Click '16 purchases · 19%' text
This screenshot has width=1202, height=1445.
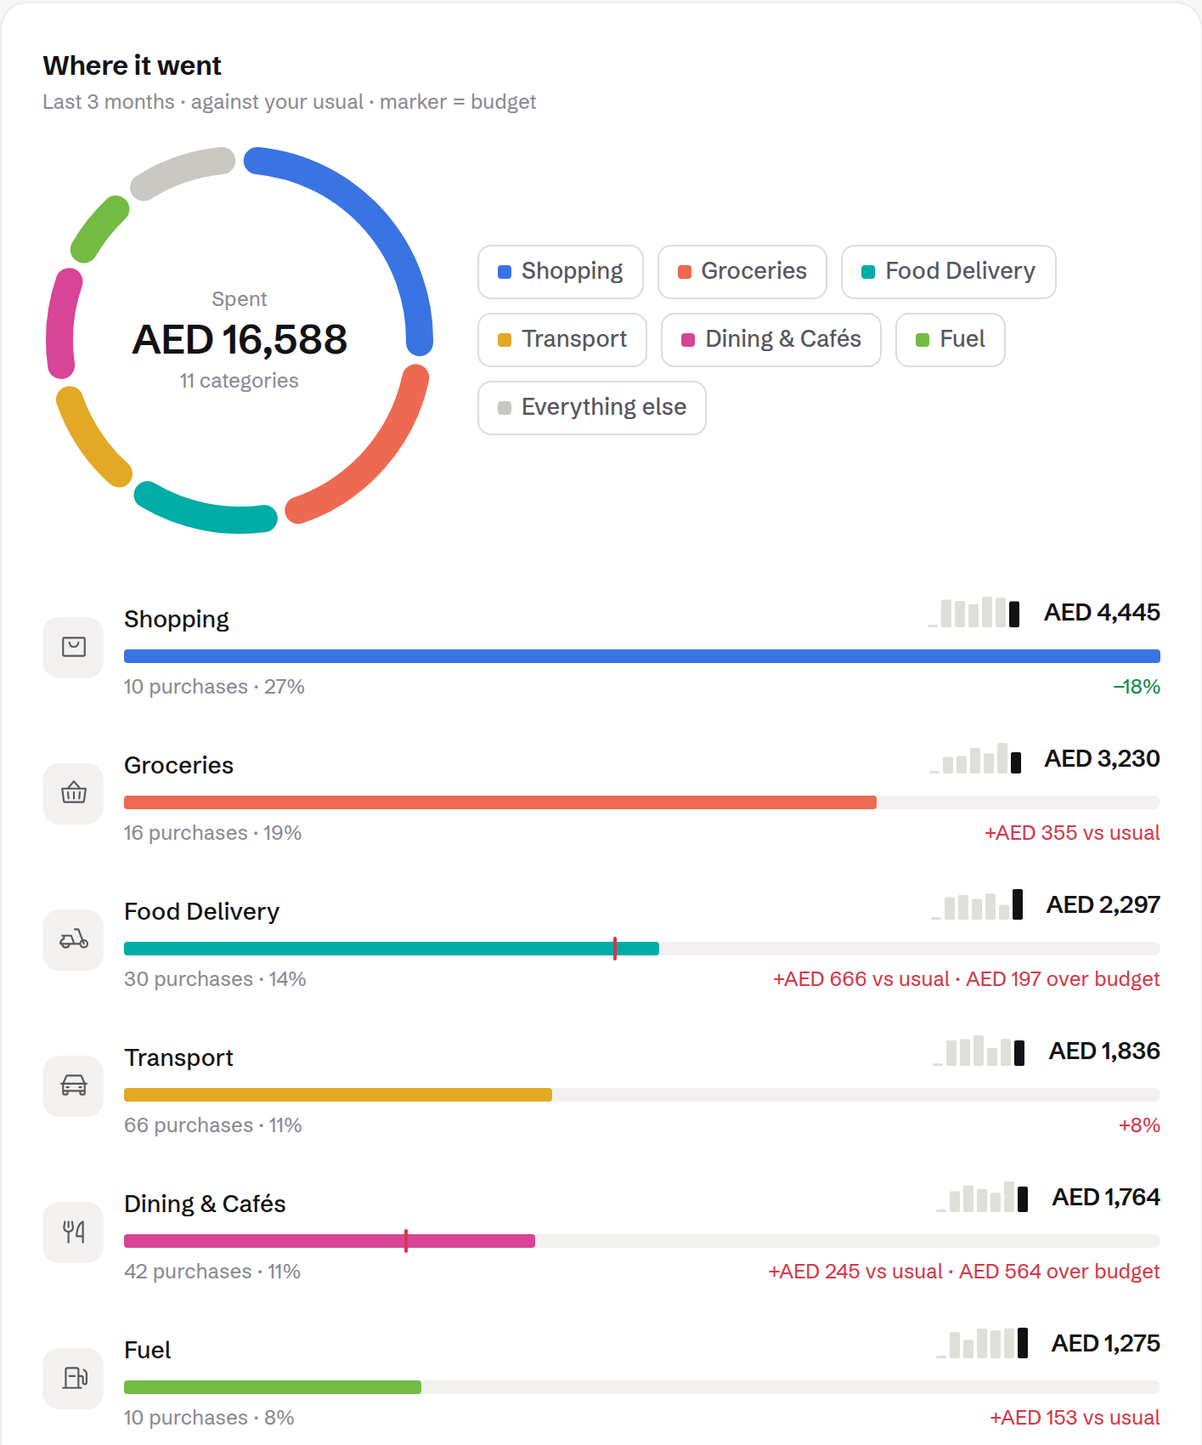[x=213, y=832]
